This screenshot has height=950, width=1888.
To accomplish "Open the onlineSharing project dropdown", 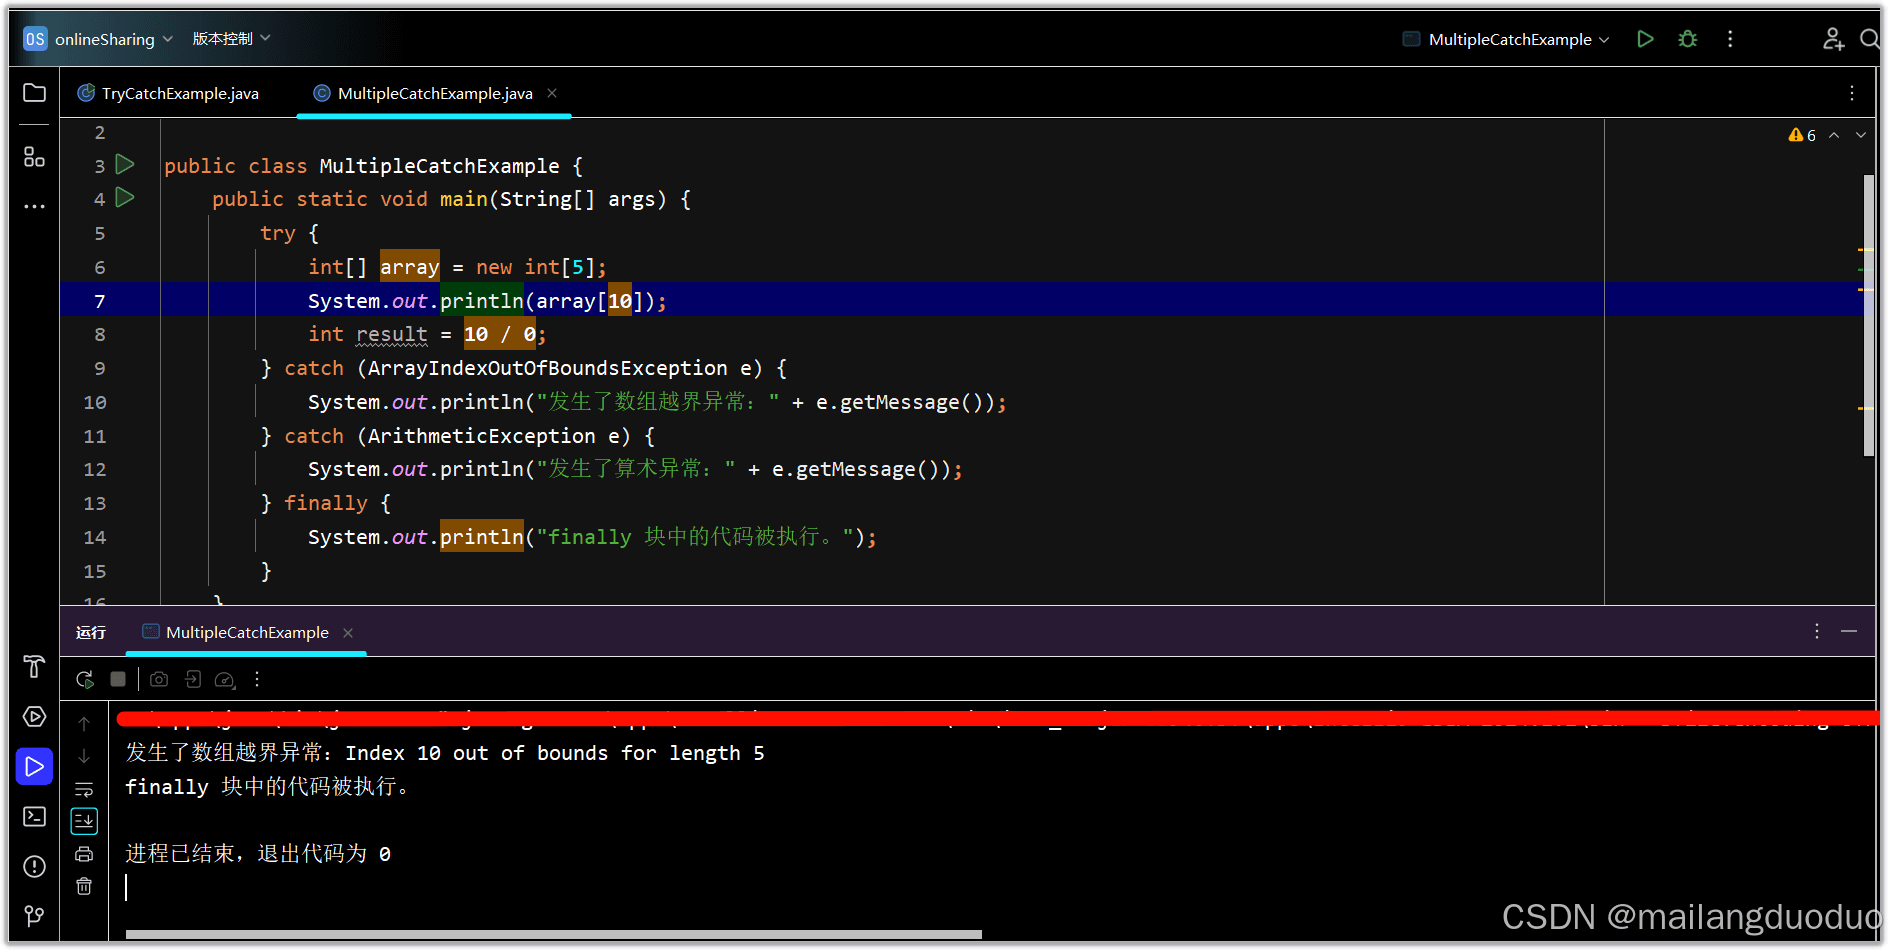I will coord(100,39).
